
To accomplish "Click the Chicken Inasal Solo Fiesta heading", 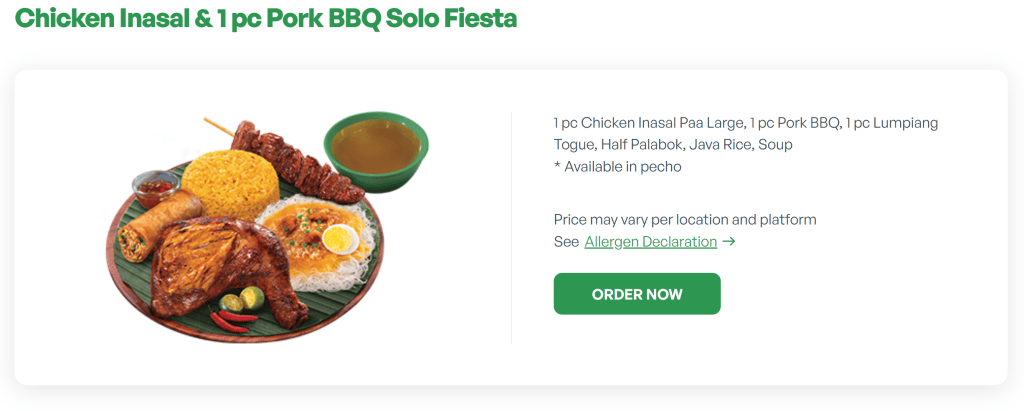I will 266,19.
